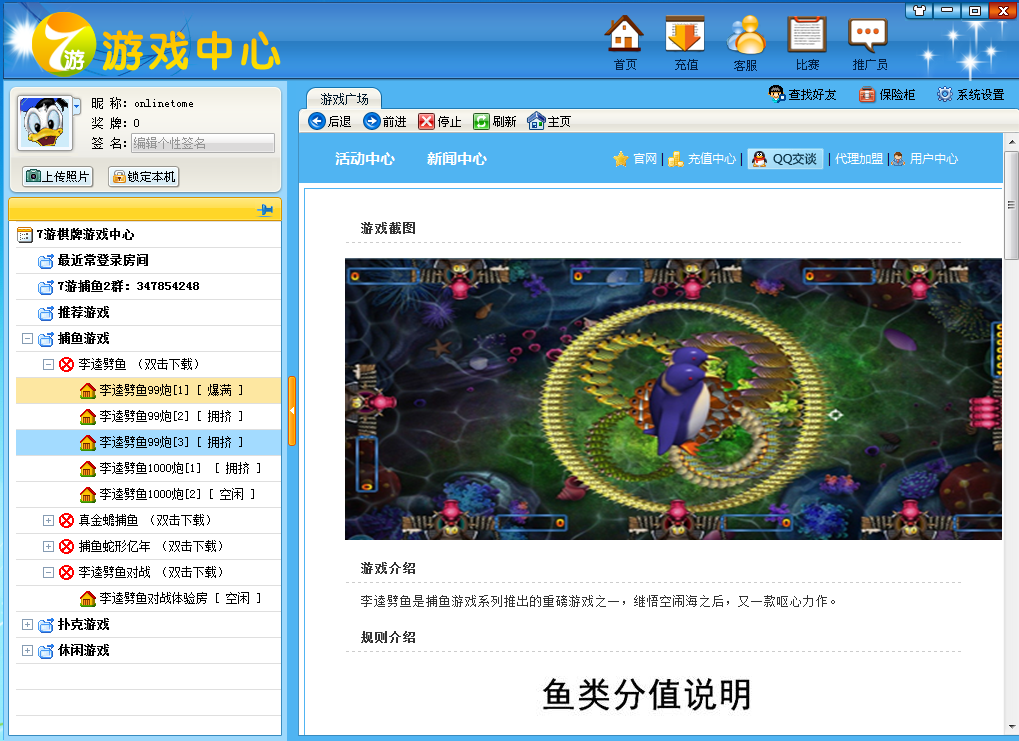Open 最近常登录房间 folder
This screenshot has width=1019, height=741.
[148, 260]
